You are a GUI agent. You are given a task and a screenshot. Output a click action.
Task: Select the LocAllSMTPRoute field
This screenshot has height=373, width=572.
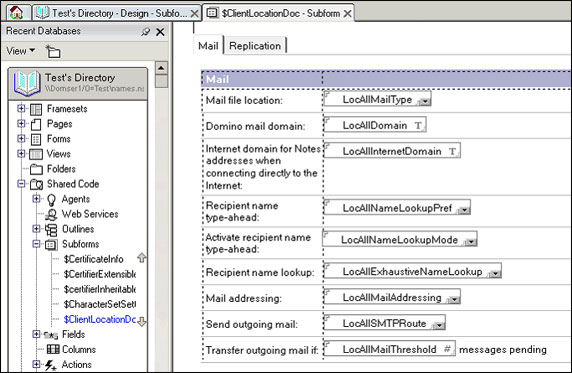[x=385, y=323]
